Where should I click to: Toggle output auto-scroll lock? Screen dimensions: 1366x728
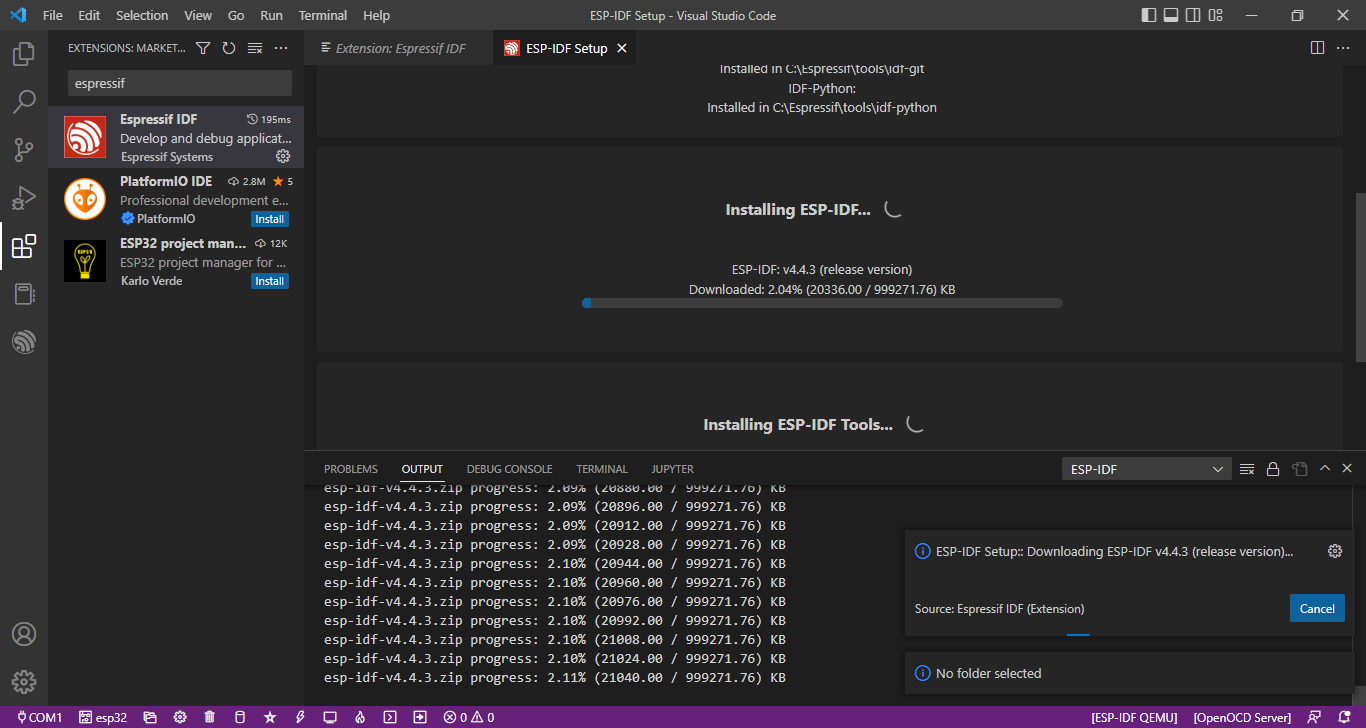click(x=1273, y=469)
